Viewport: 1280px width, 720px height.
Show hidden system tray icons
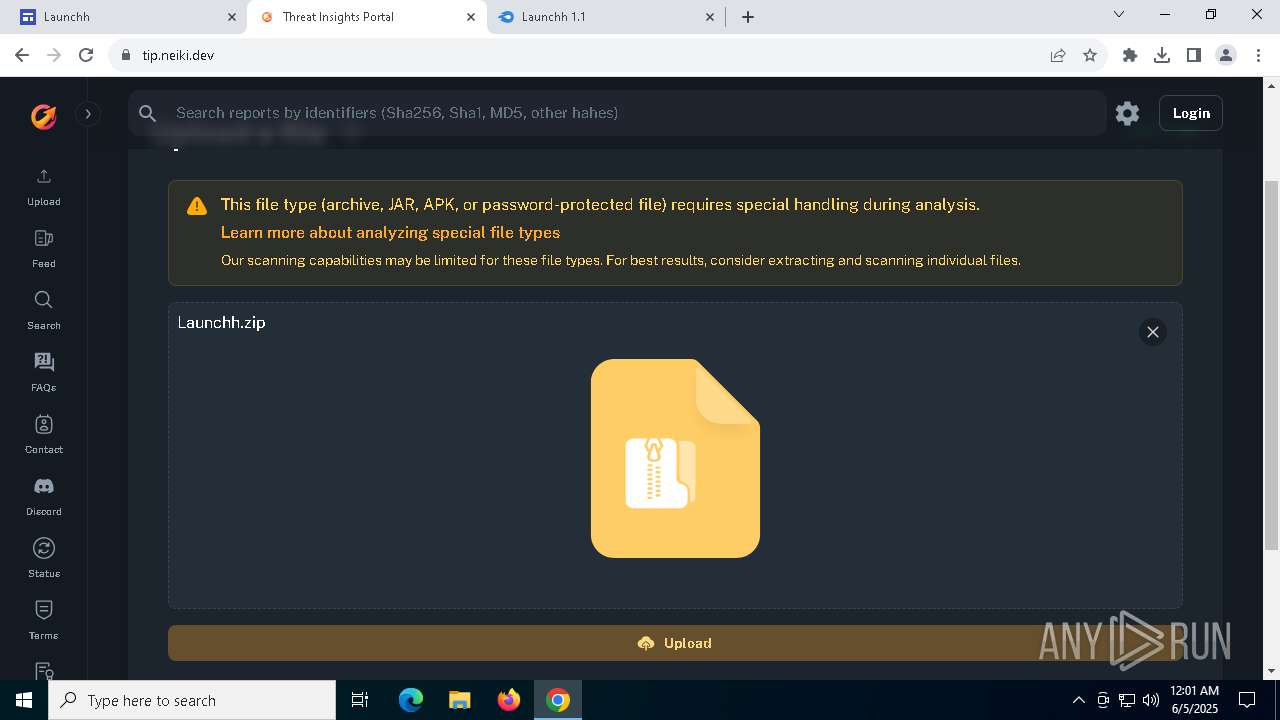pos(1078,700)
